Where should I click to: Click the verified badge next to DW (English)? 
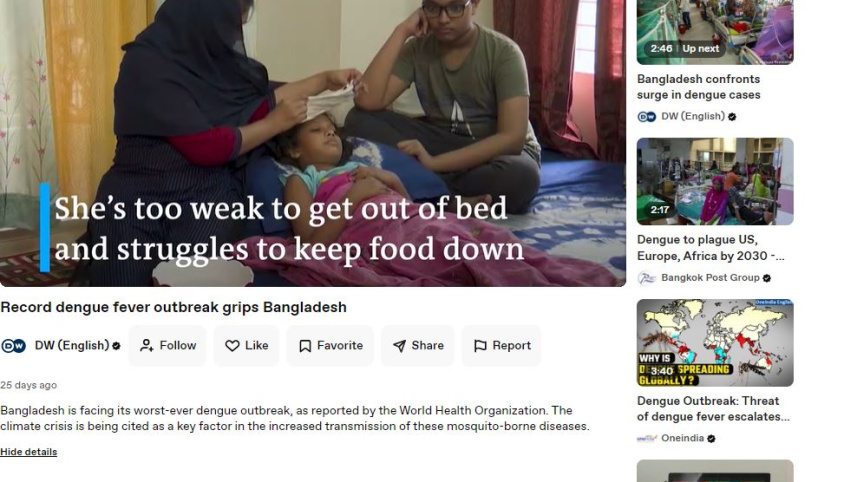pos(116,346)
